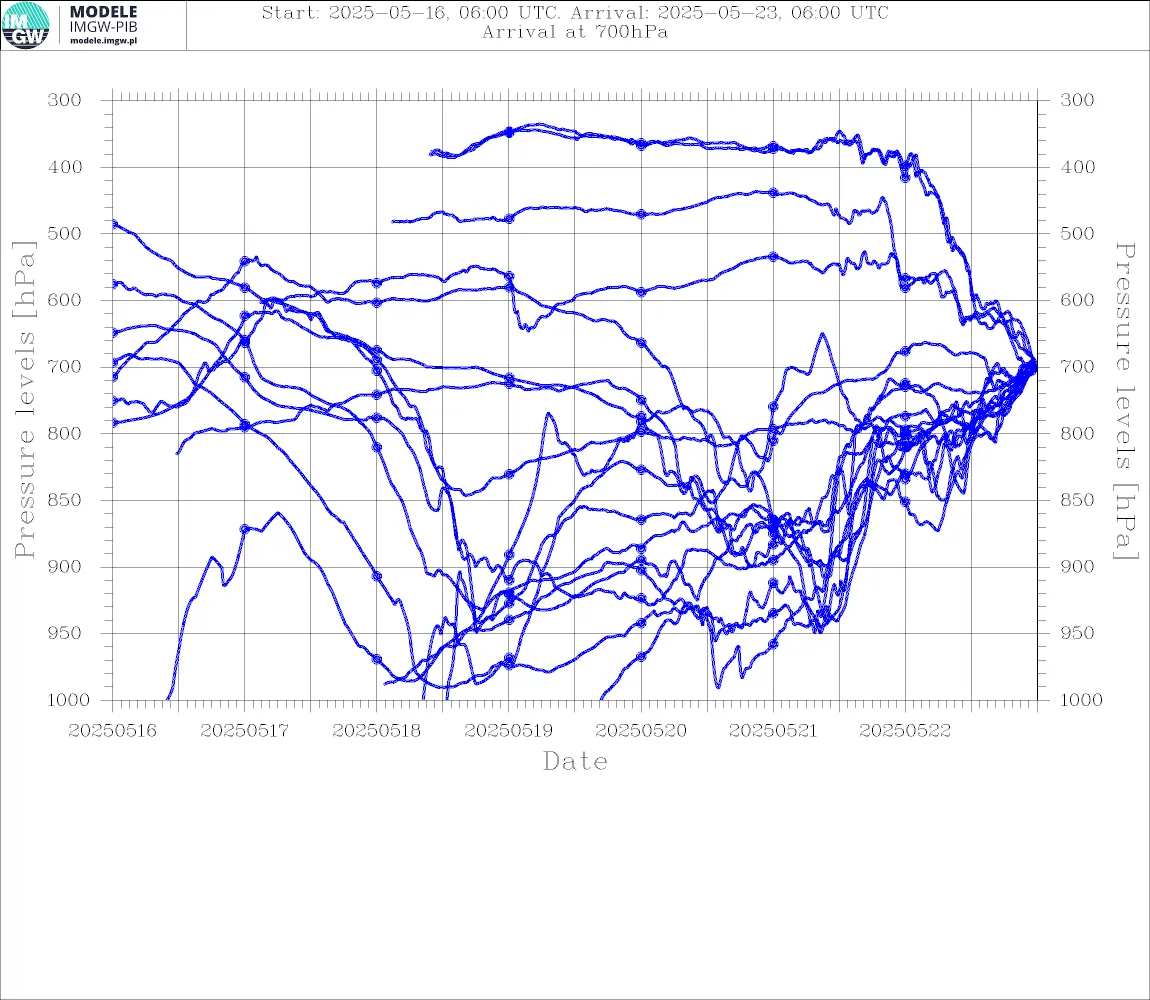This screenshot has width=1150, height=1000.
Task: Click the right axis 800 label
Action: tap(1077, 433)
